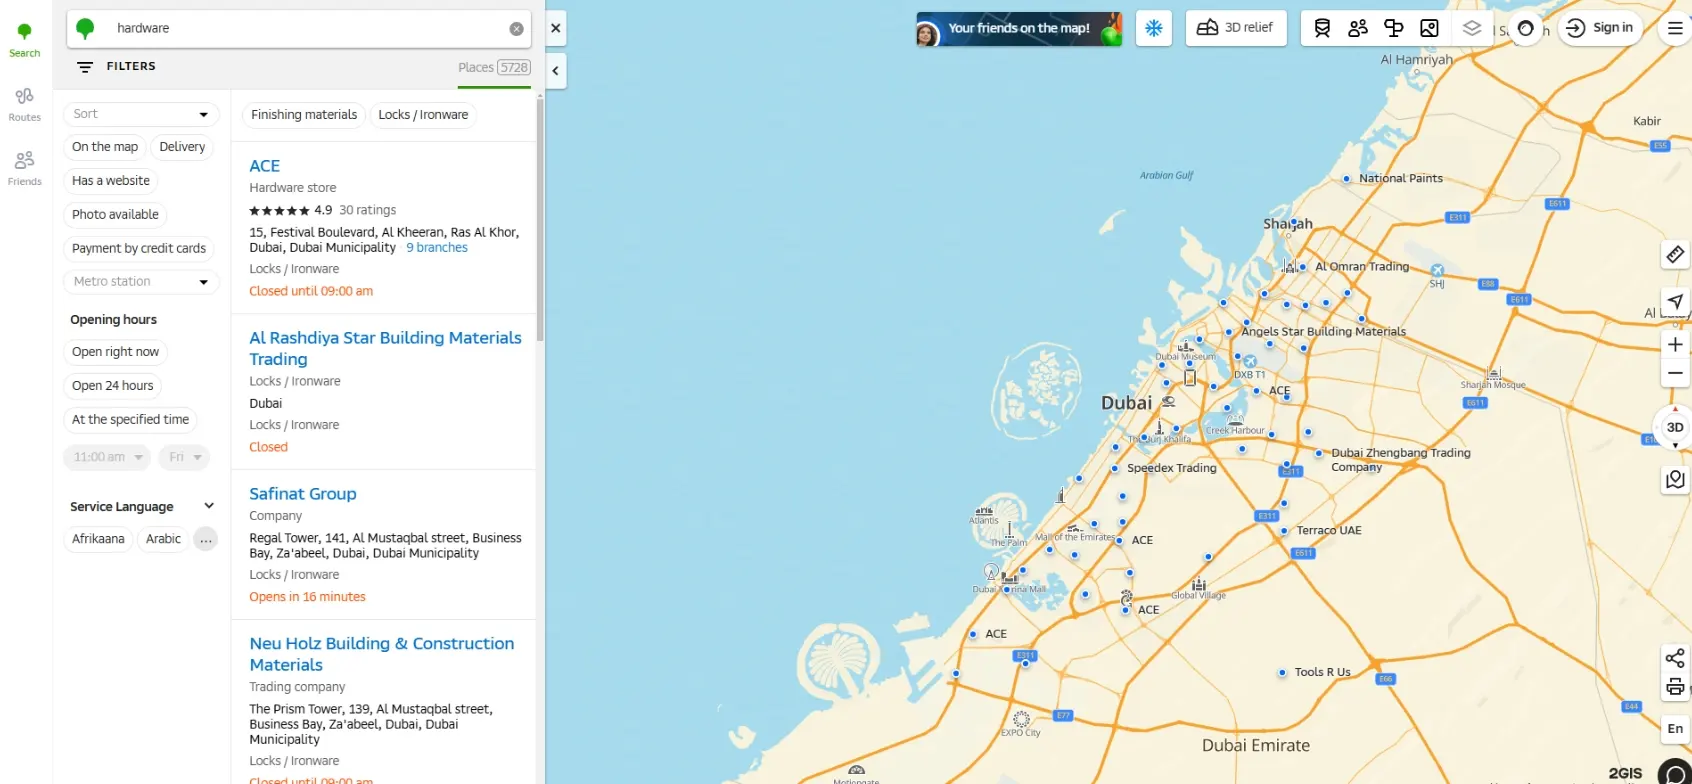Image resolution: width=1692 pixels, height=784 pixels.
Task: Open the hamburger main menu
Action: click(1674, 28)
